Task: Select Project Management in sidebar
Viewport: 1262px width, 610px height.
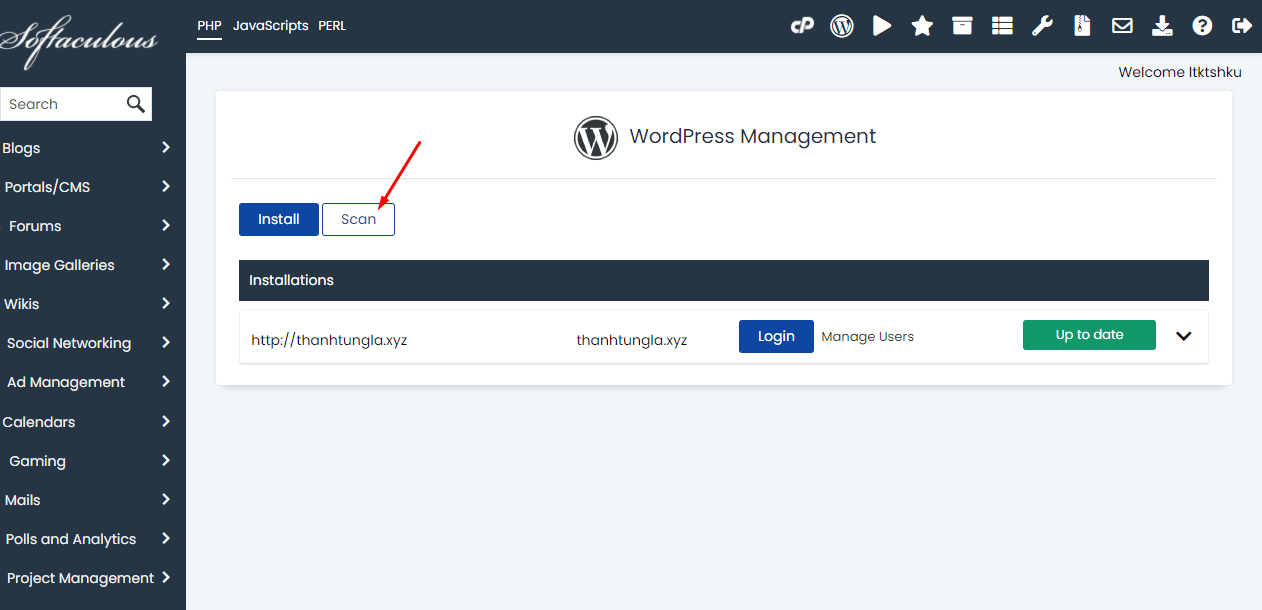Action: click(81, 578)
